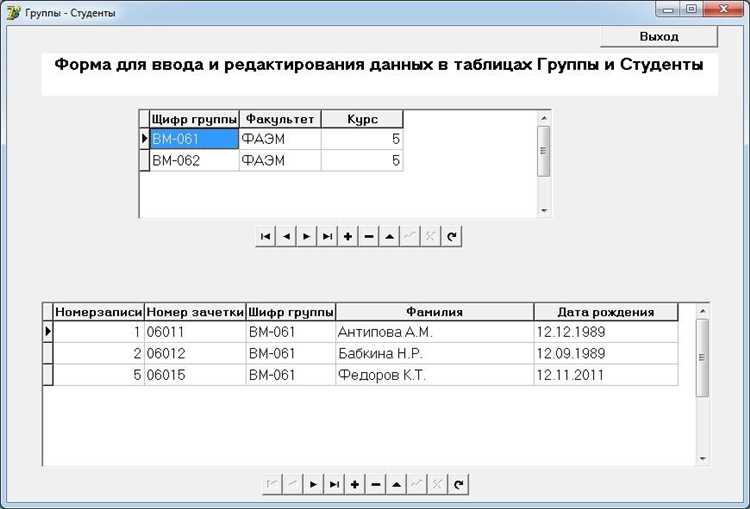750x509 pixels.
Task: Go to first record in groups navigator
Action: [x=265, y=236]
